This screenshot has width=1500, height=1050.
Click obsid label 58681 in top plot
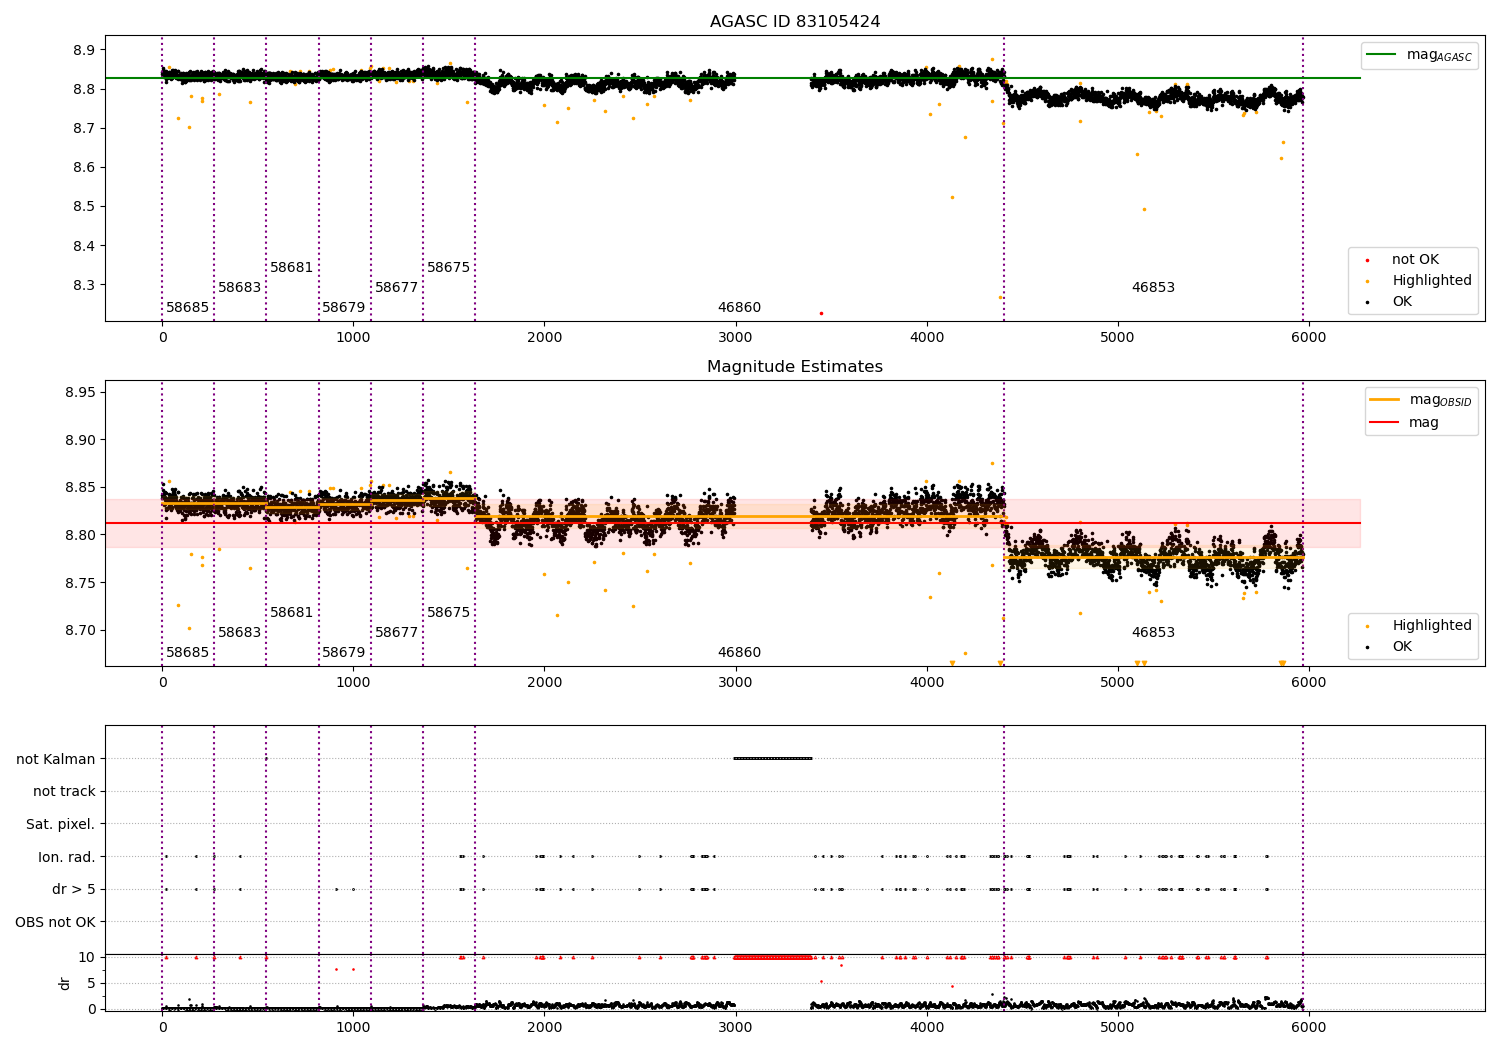coord(292,268)
